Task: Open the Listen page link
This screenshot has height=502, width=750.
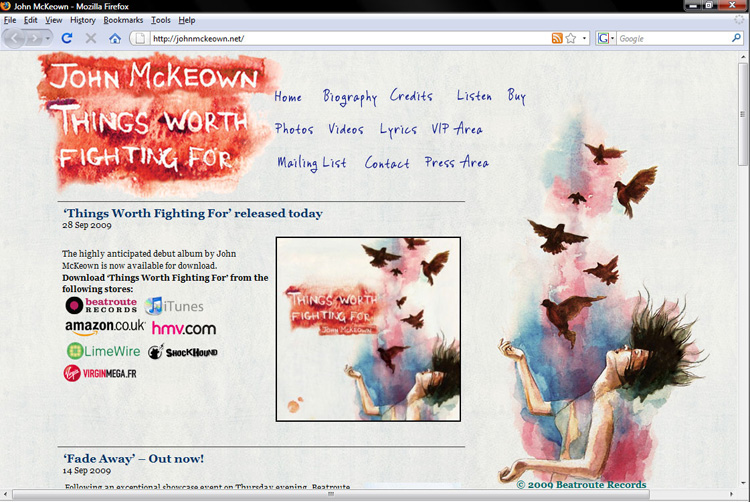Action: tap(474, 96)
